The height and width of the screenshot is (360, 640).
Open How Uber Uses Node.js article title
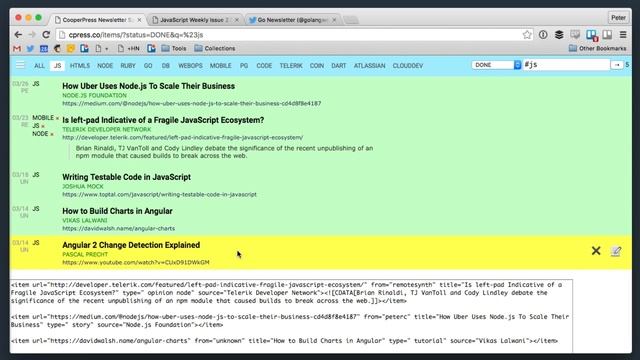pyautogui.click(x=149, y=86)
